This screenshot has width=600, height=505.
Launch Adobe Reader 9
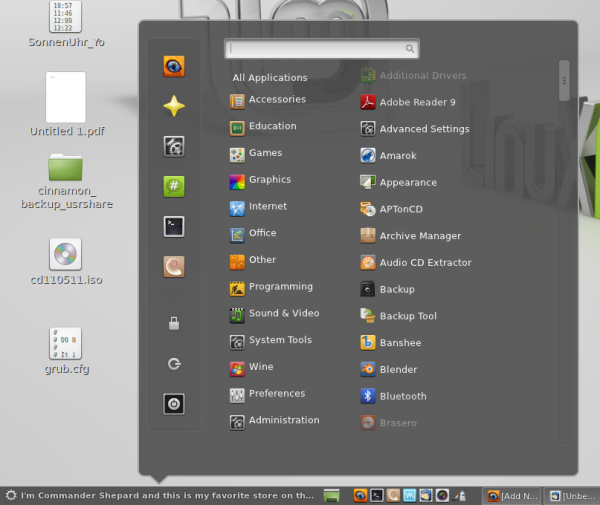click(x=408, y=102)
